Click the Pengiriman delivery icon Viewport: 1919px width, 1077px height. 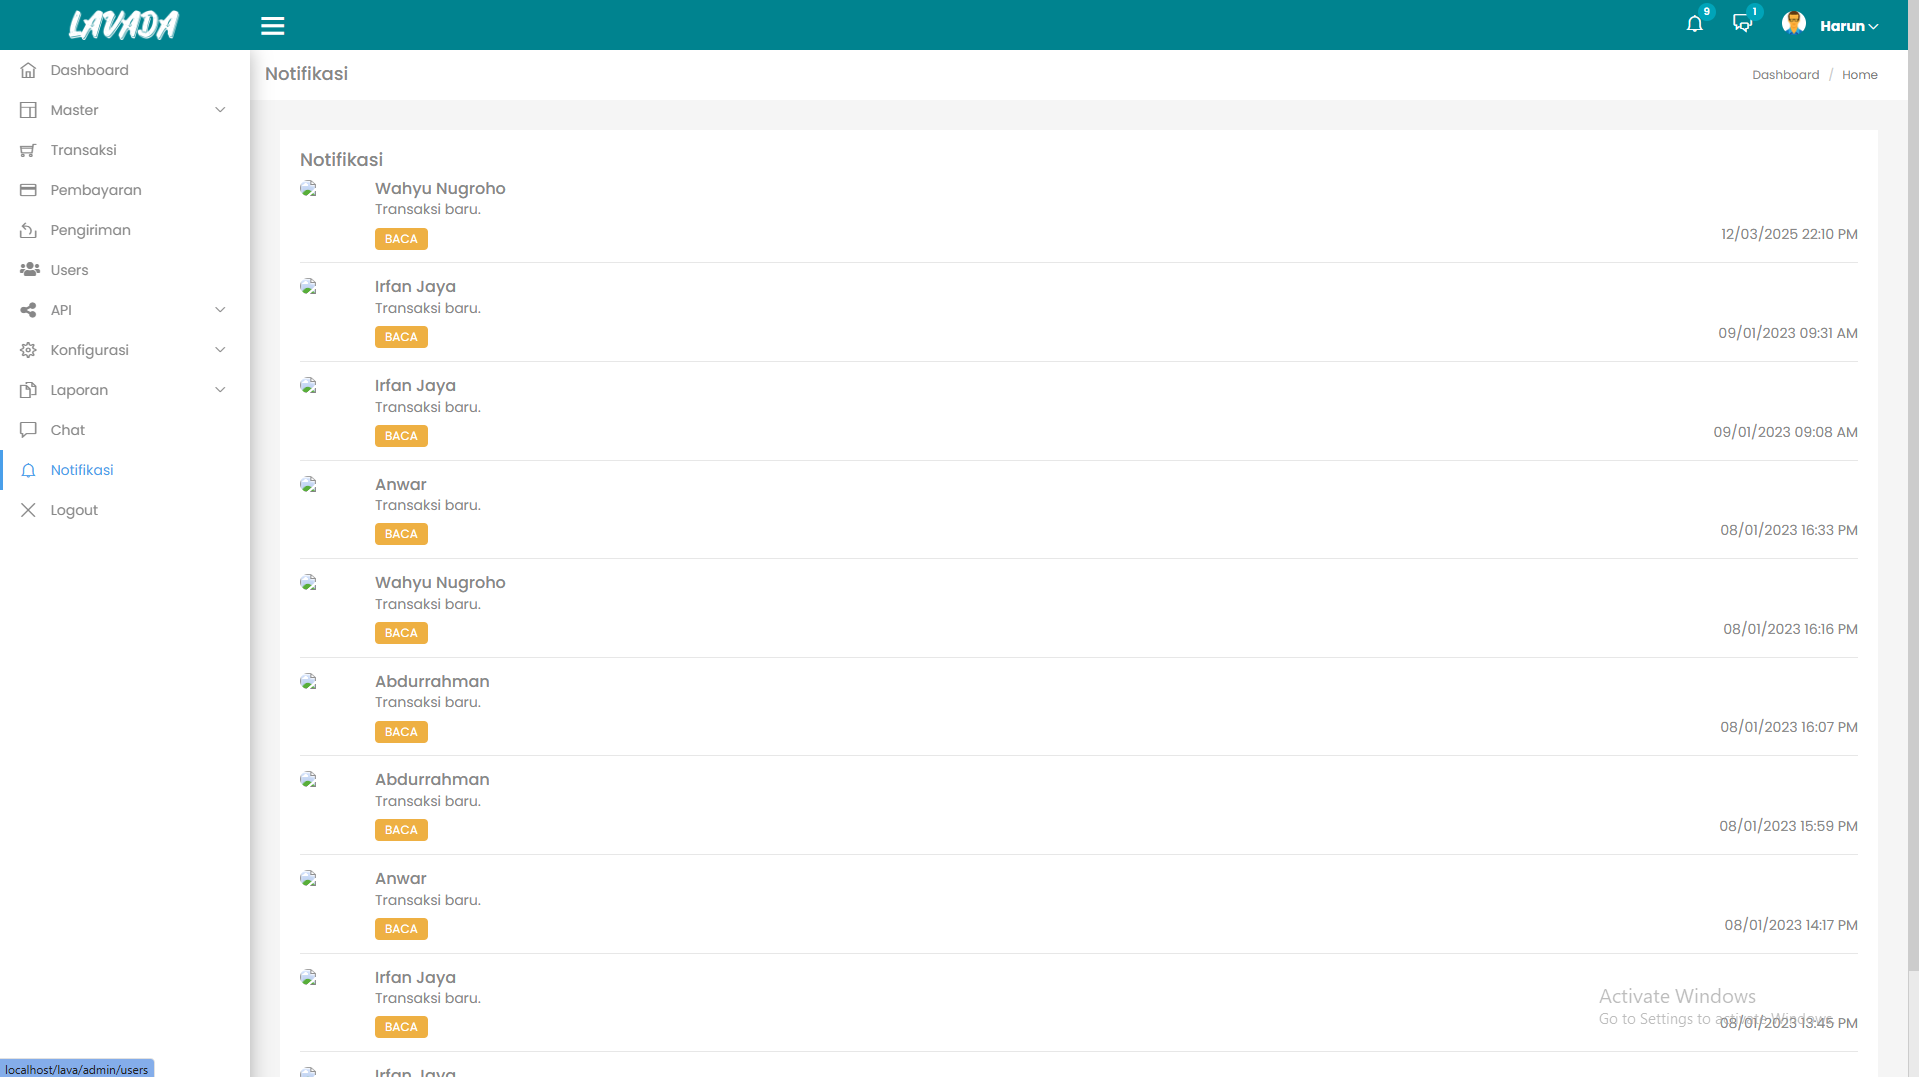(28, 230)
